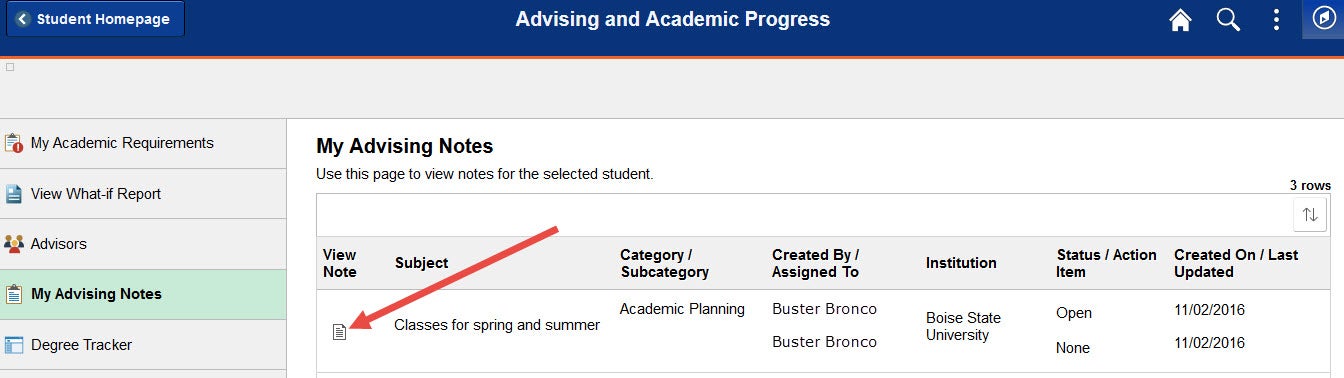Click the sort rows arrows icon
The image size is (1344, 378).
pyautogui.click(x=1310, y=214)
